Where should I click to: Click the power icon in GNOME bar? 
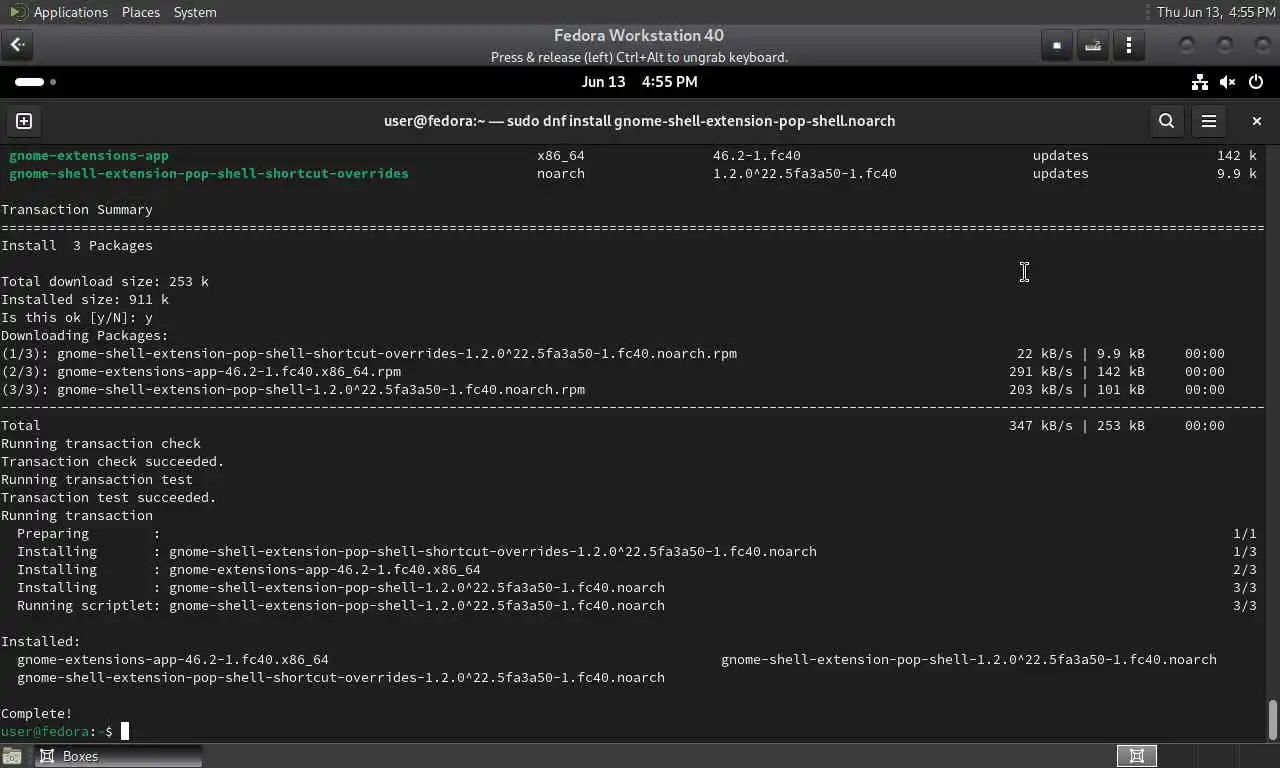[1257, 82]
